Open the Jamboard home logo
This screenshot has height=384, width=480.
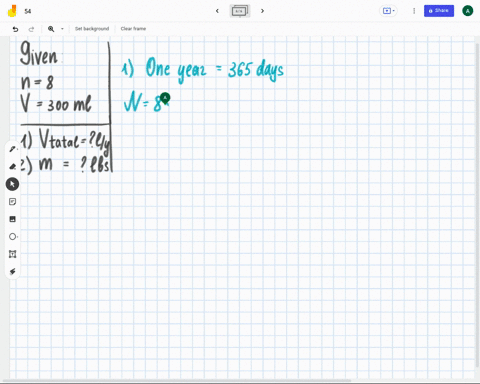pos(12,11)
